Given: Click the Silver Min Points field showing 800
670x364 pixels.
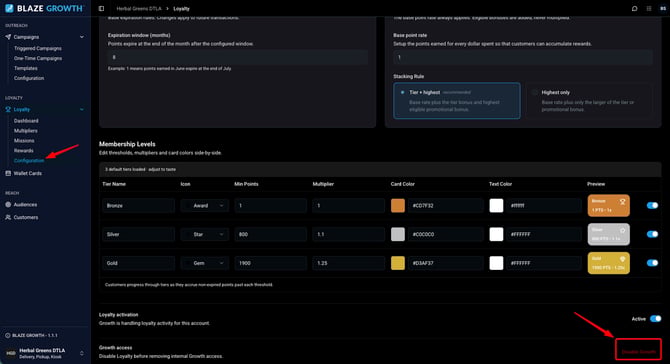Looking at the screenshot, I should point(270,234).
